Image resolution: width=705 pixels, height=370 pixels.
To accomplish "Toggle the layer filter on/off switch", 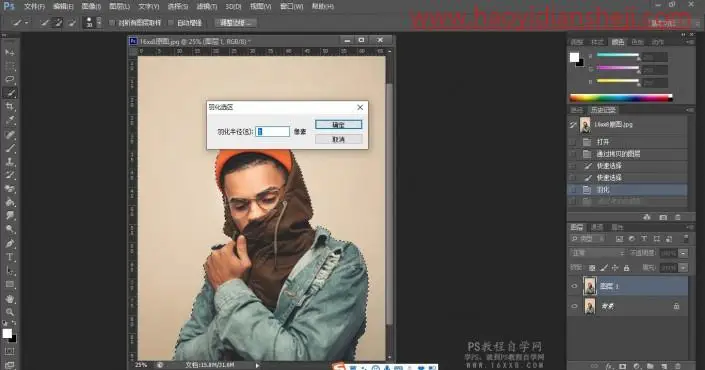I will point(686,238).
